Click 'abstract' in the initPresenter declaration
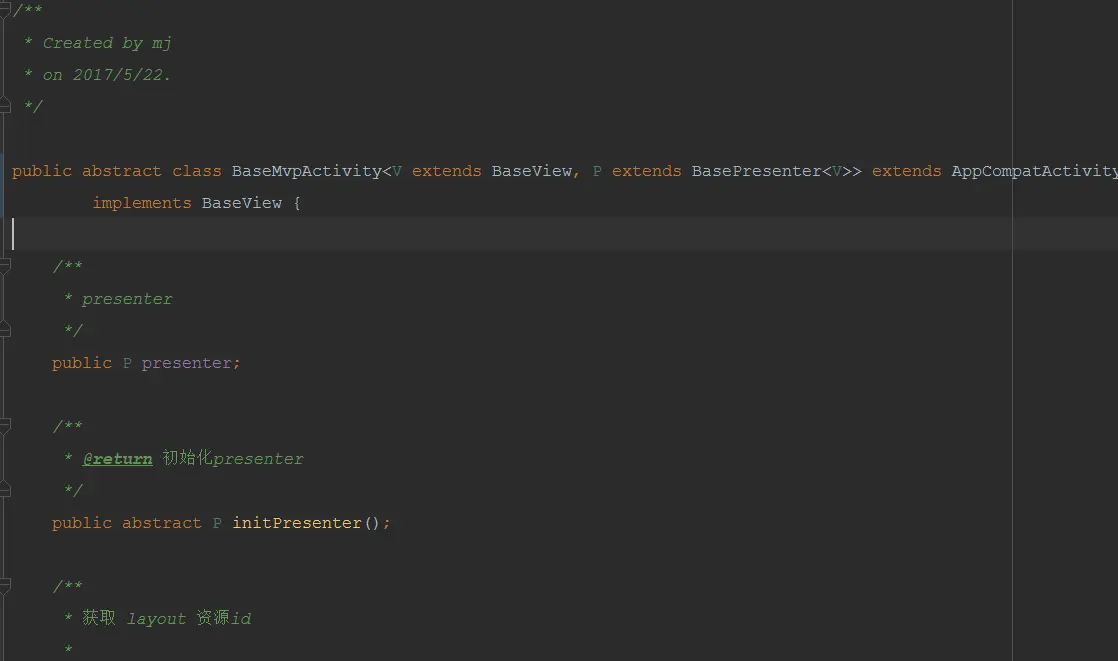 point(162,523)
